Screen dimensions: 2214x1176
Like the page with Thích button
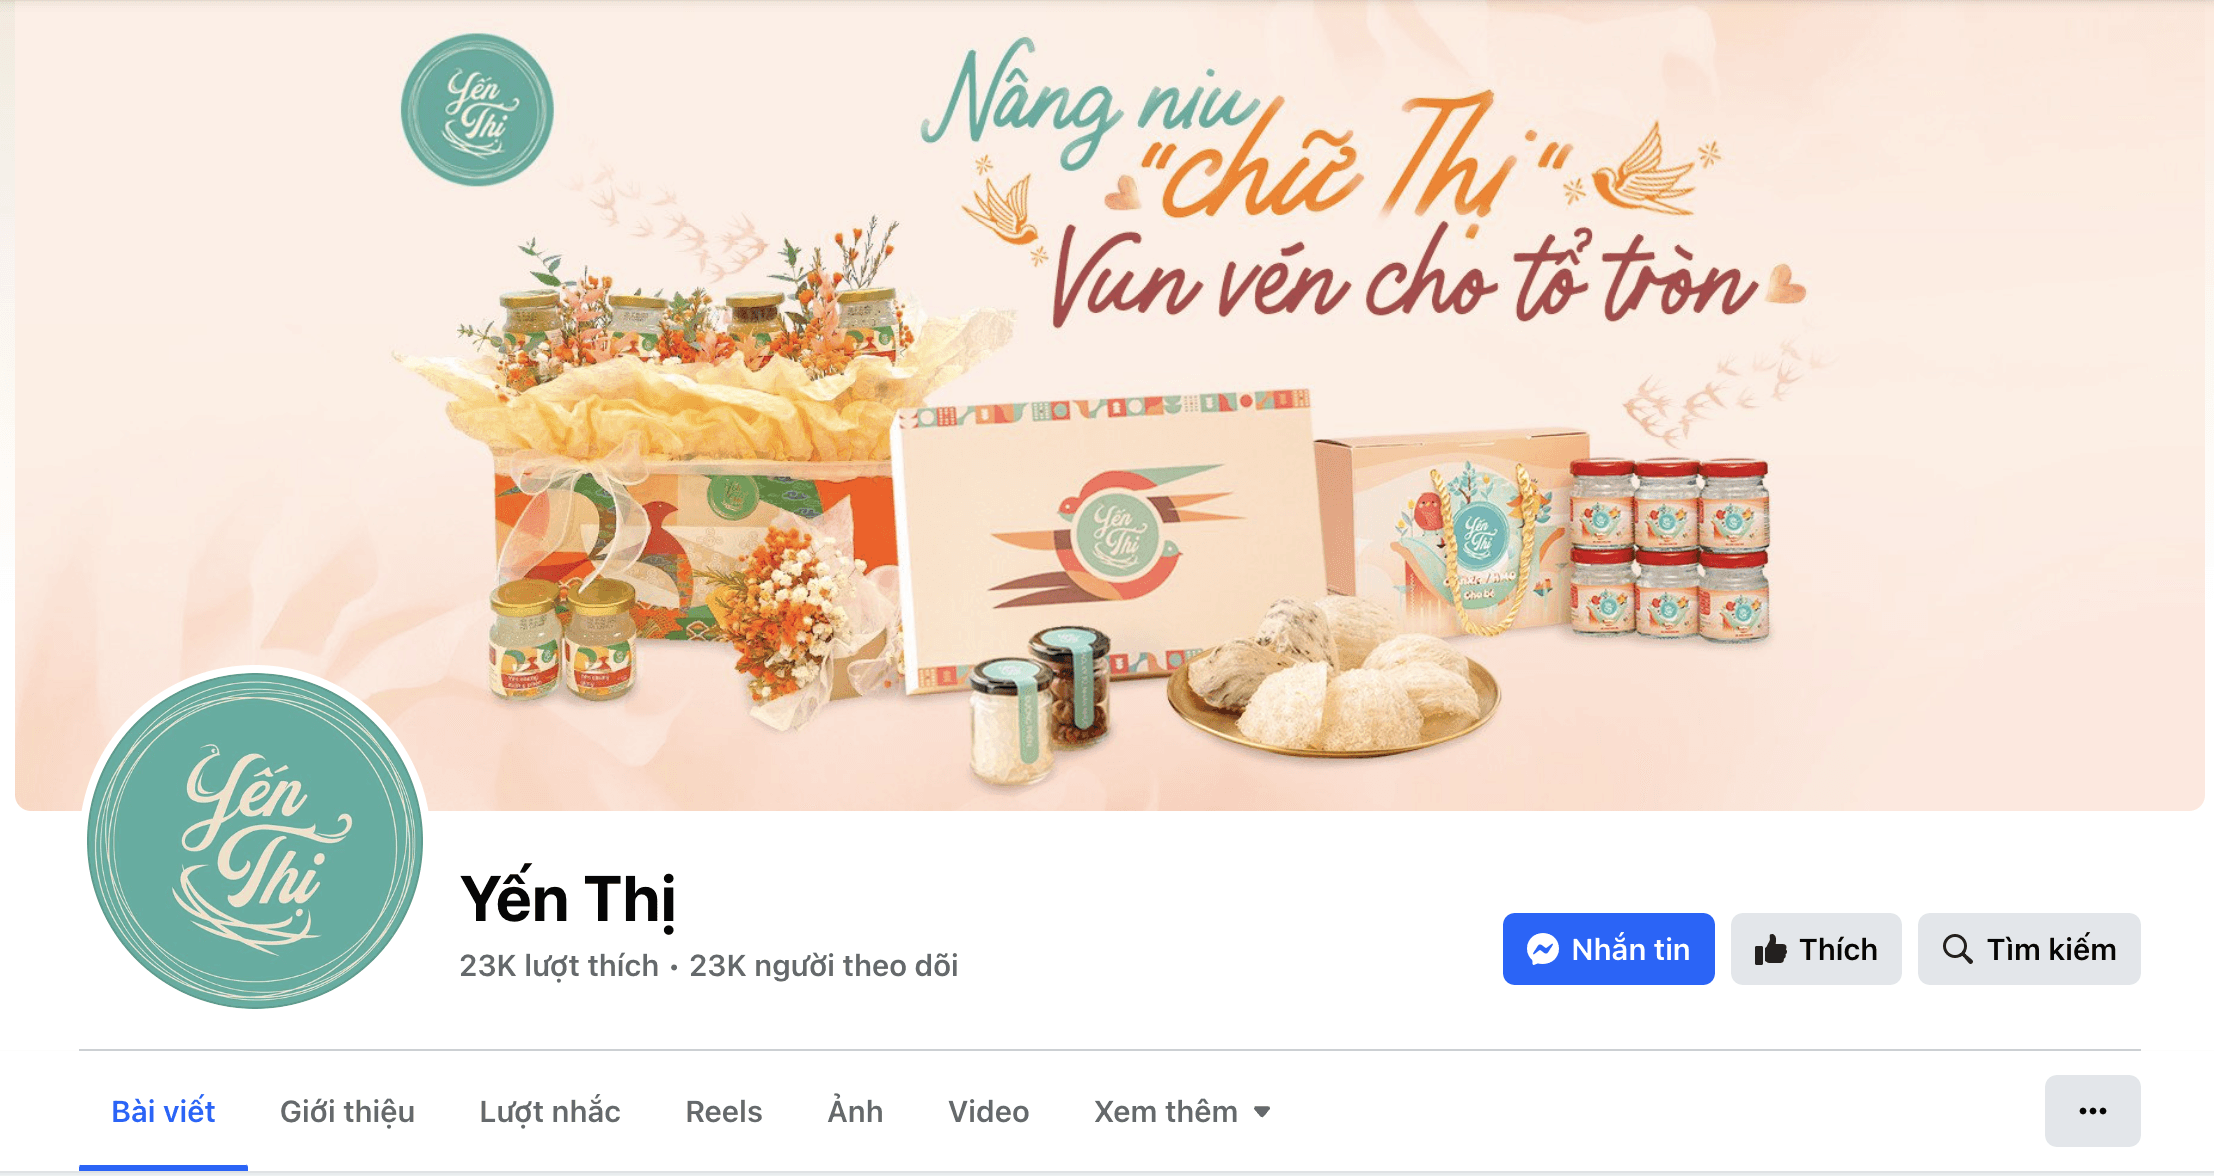(1816, 949)
